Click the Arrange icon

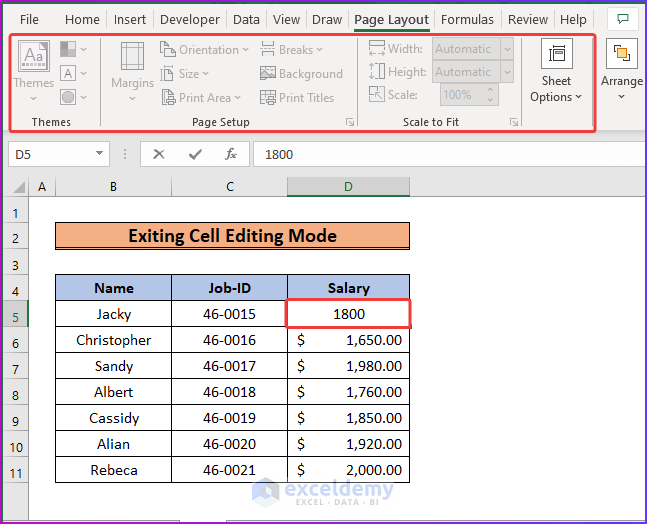tap(622, 53)
